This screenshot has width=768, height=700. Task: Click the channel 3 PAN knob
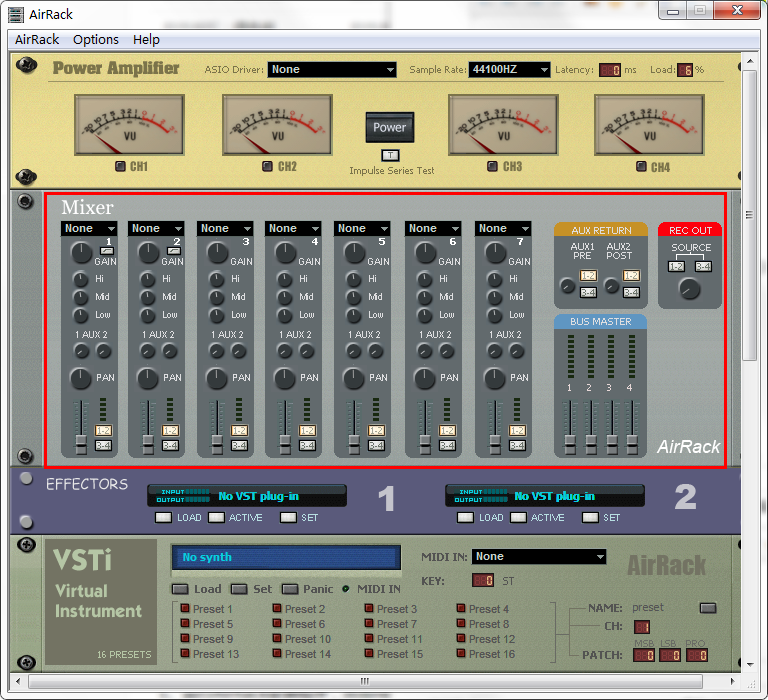tap(217, 378)
